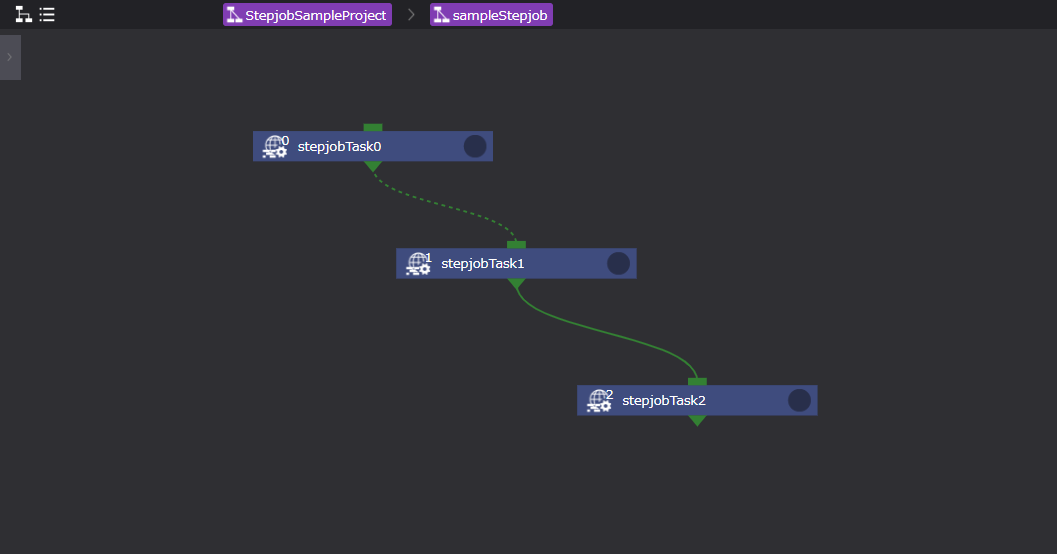Click the output triangle below stepjobTask0

(x=373, y=166)
